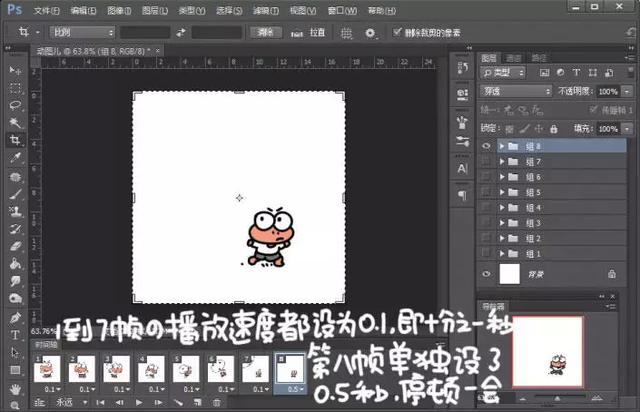The image size is (640, 412).
Task: Show the 组 3 layer group
Action: [486, 223]
